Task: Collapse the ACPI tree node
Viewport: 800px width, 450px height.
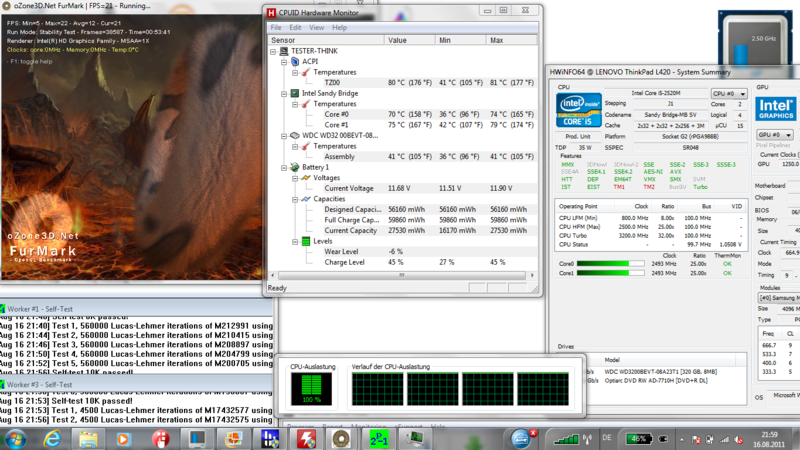Action: point(284,62)
